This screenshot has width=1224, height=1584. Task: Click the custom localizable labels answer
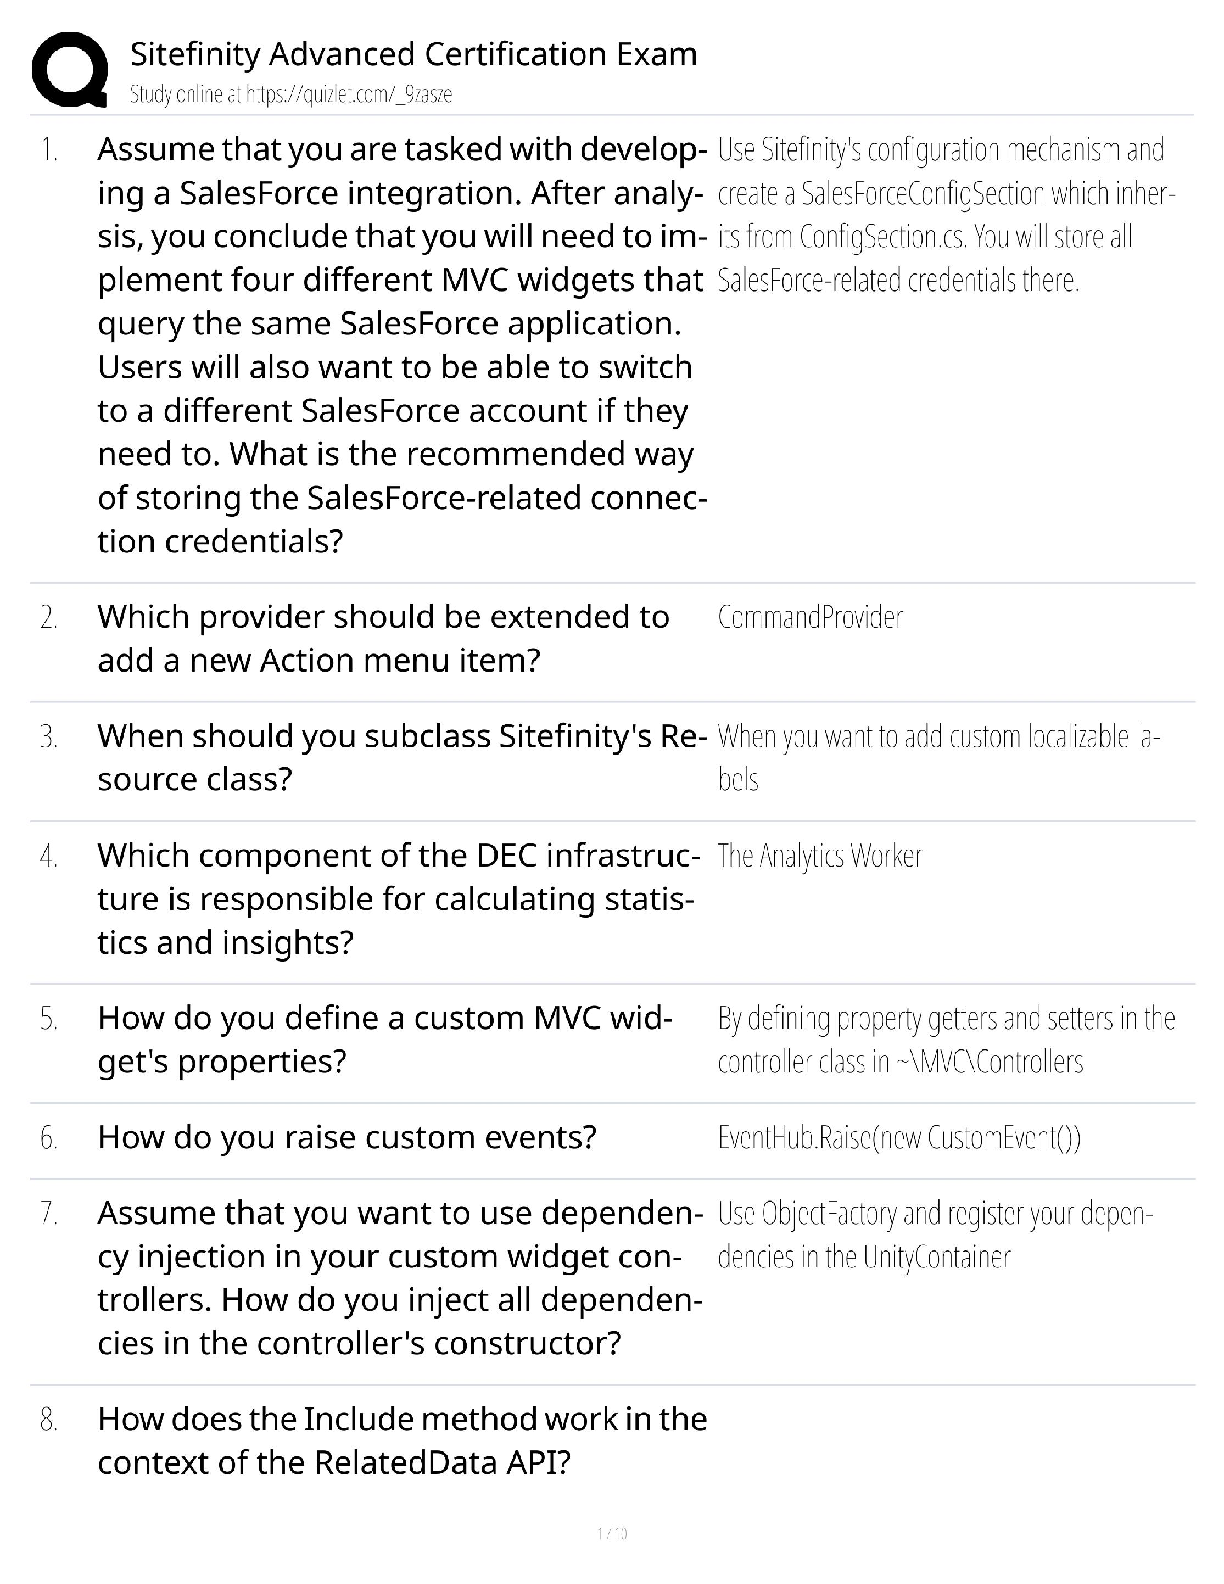(x=938, y=757)
